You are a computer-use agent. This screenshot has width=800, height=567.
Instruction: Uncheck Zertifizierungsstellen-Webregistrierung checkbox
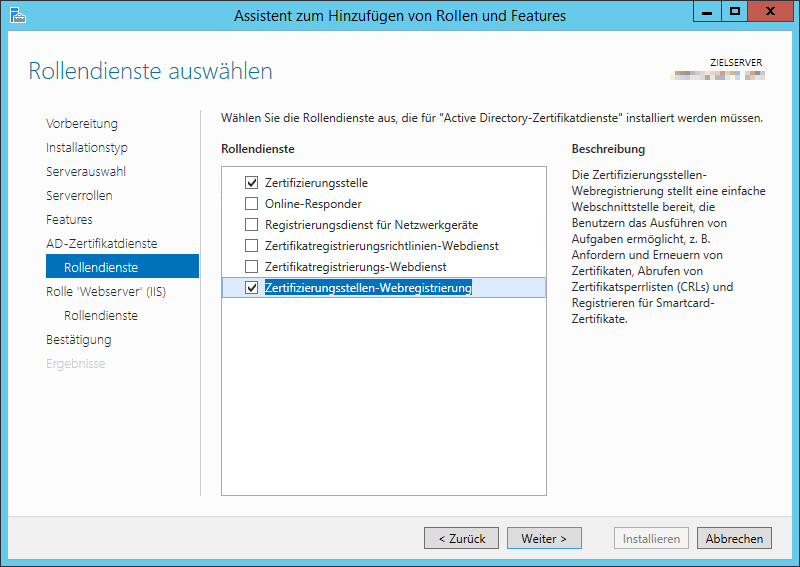pyautogui.click(x=251, y=288)
